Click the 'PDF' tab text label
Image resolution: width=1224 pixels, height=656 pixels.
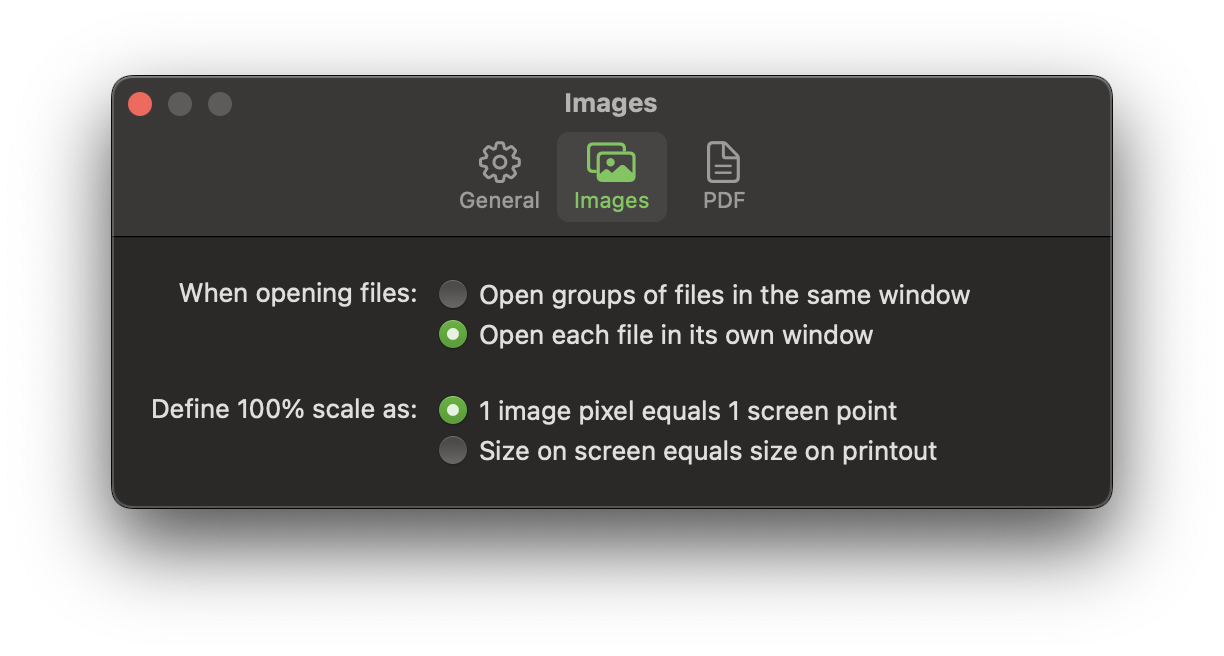point(723,200)
